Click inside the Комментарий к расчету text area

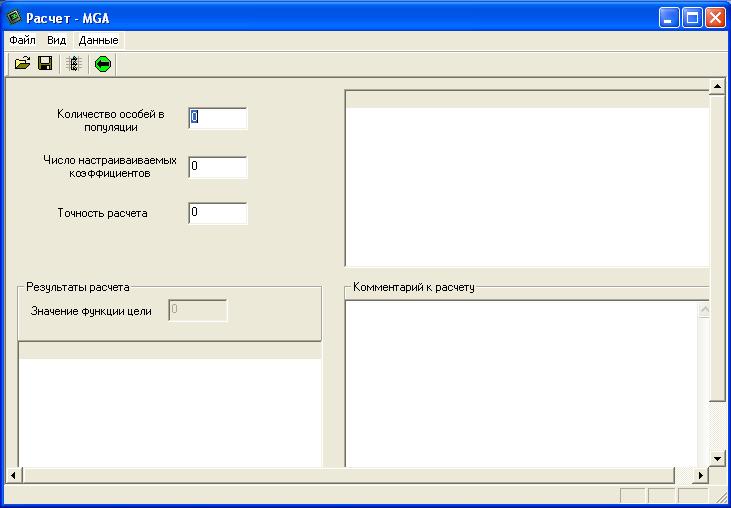point(520,380)
